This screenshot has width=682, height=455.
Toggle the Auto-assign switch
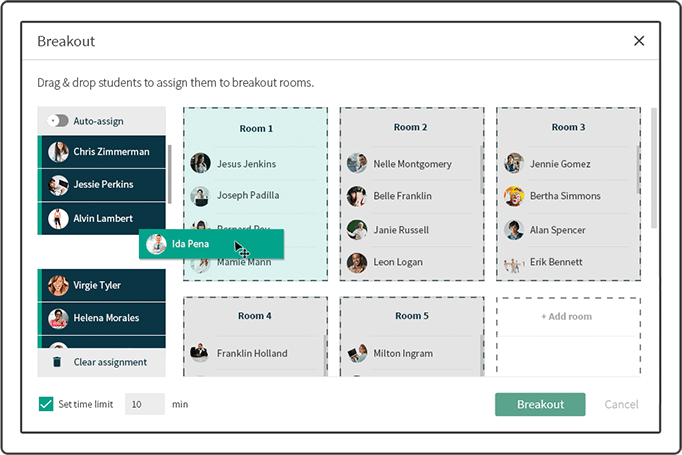point(58,120)
